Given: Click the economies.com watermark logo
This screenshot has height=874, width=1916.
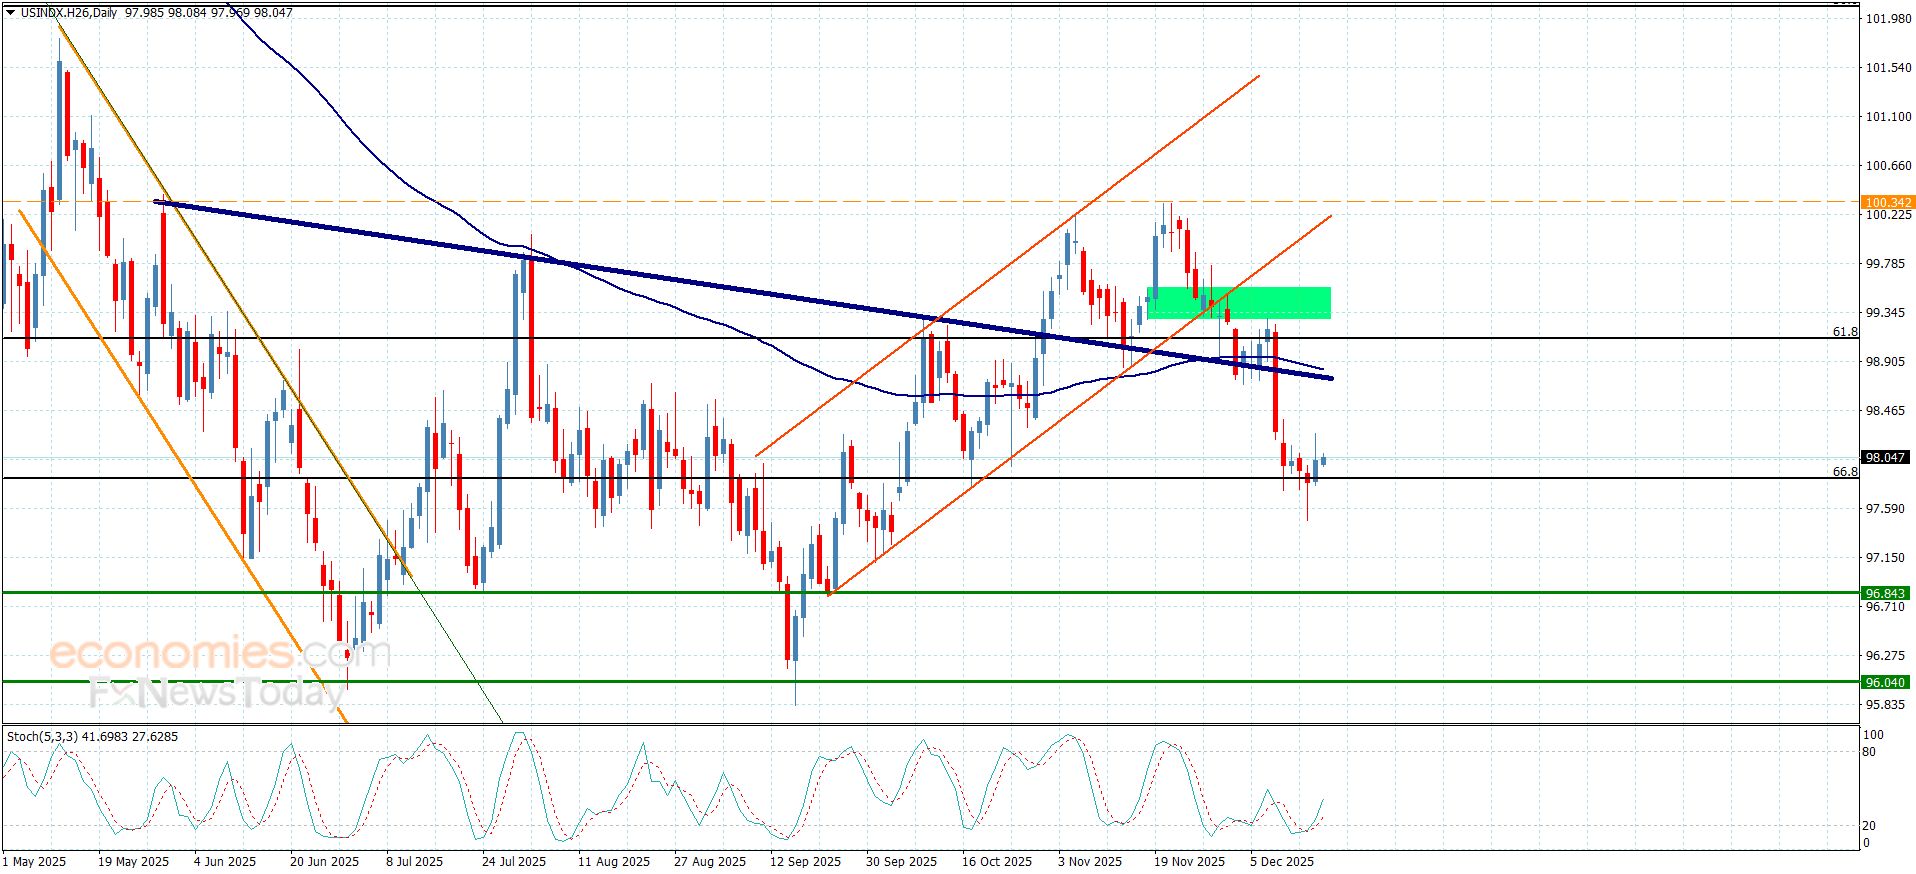Looking at the screenshot, I should (x=219, y=654).
